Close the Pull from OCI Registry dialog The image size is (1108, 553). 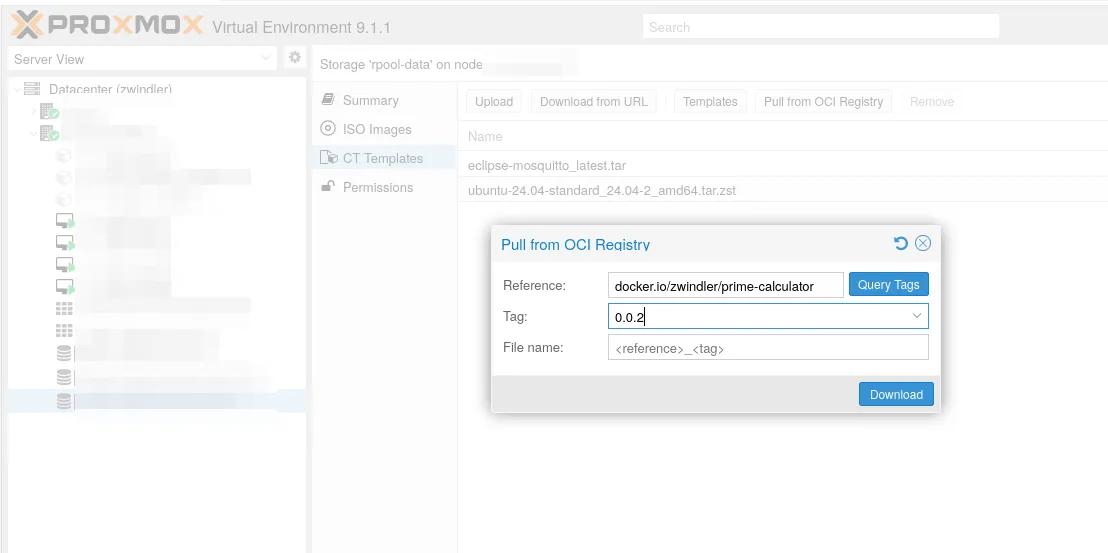point(923,243)
